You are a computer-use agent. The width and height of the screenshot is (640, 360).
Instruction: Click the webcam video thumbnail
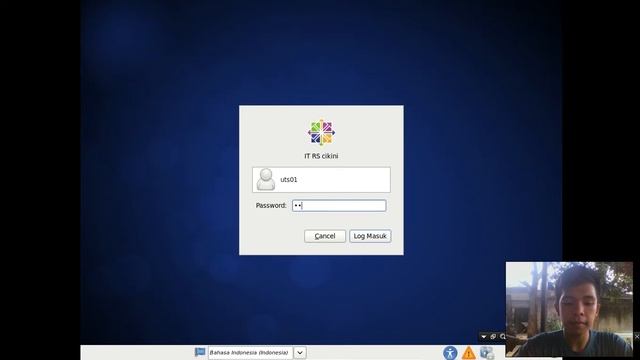point(569,309)
